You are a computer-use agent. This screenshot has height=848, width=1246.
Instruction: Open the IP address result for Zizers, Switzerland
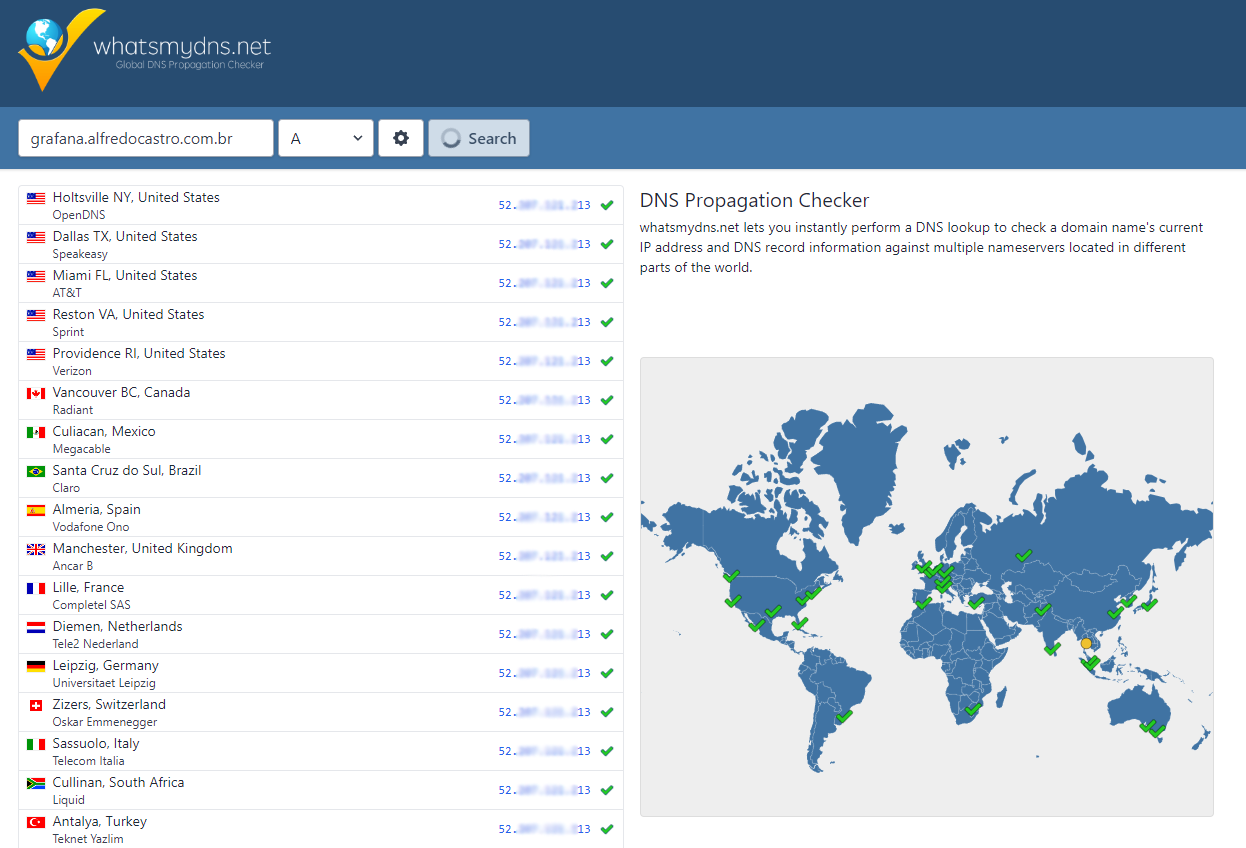pyautogui.click(x=545, y=712)
